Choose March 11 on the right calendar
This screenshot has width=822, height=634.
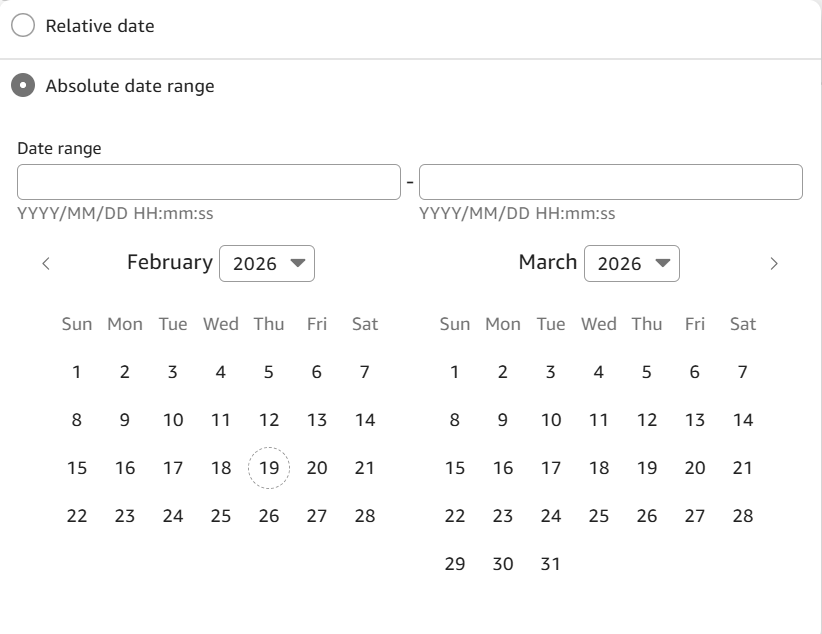599,420
